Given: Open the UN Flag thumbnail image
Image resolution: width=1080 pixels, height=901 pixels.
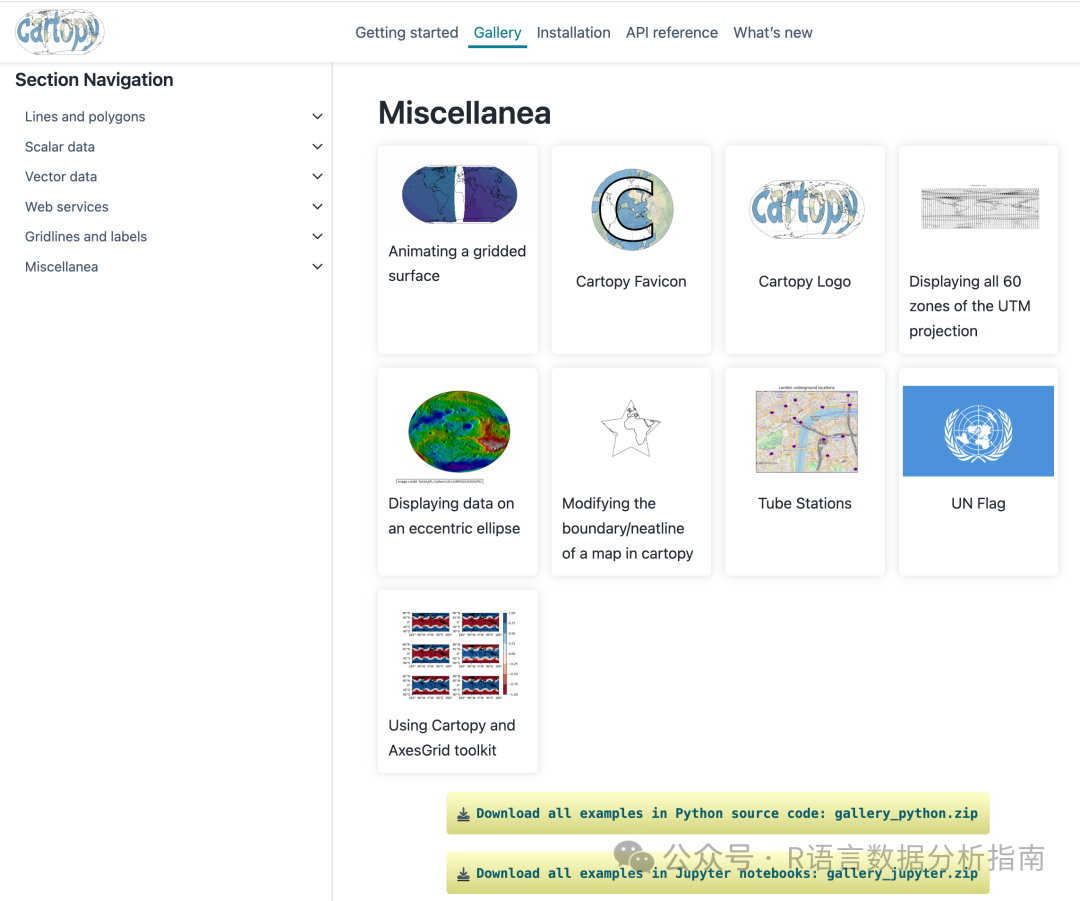Looking at the screenshot, I should [978, 431].
